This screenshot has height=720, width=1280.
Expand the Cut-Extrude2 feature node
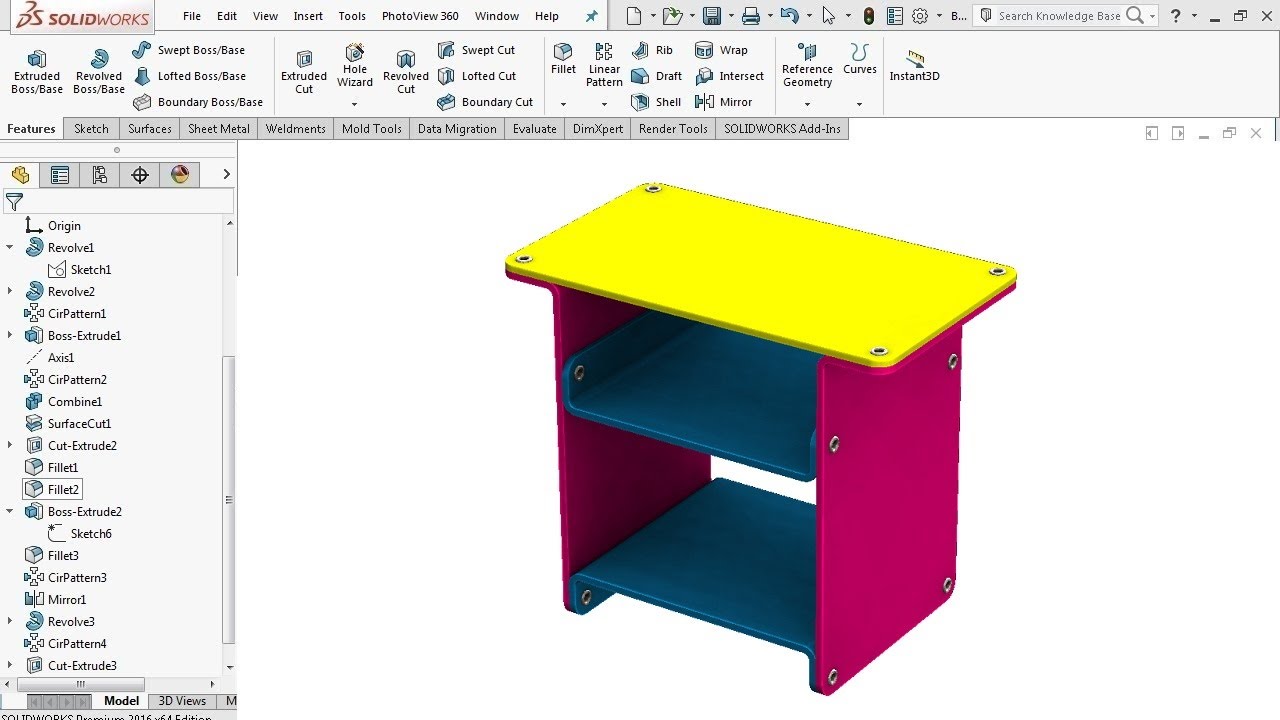10,446
